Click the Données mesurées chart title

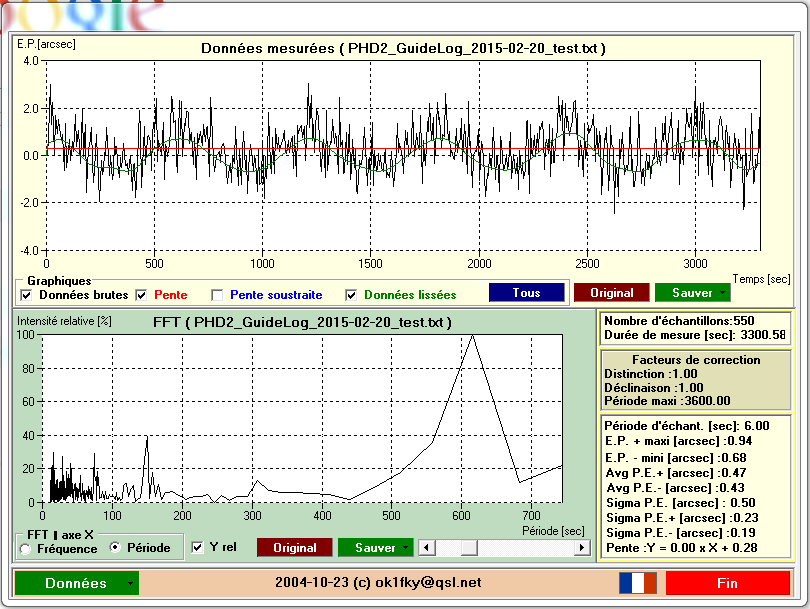(x=403, y=49)
